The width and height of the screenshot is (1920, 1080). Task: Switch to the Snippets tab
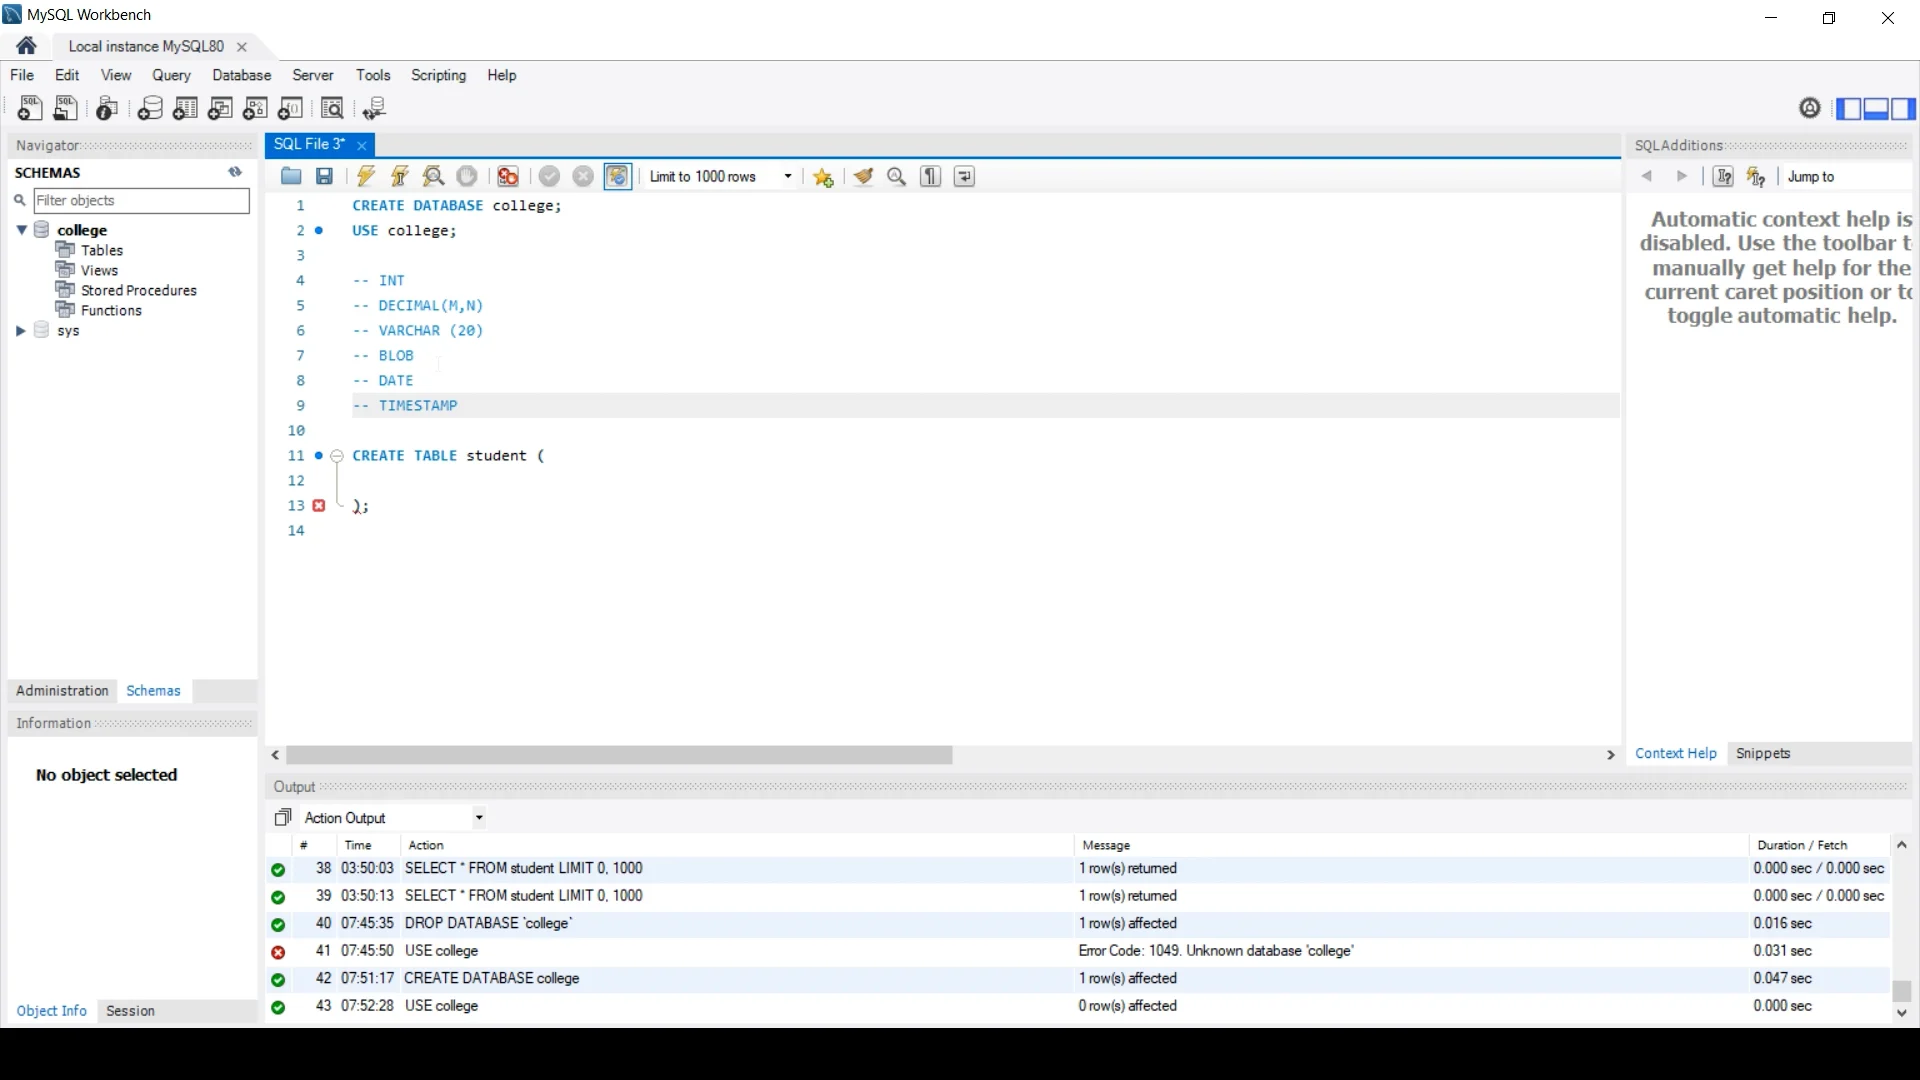coord(1764,753)
